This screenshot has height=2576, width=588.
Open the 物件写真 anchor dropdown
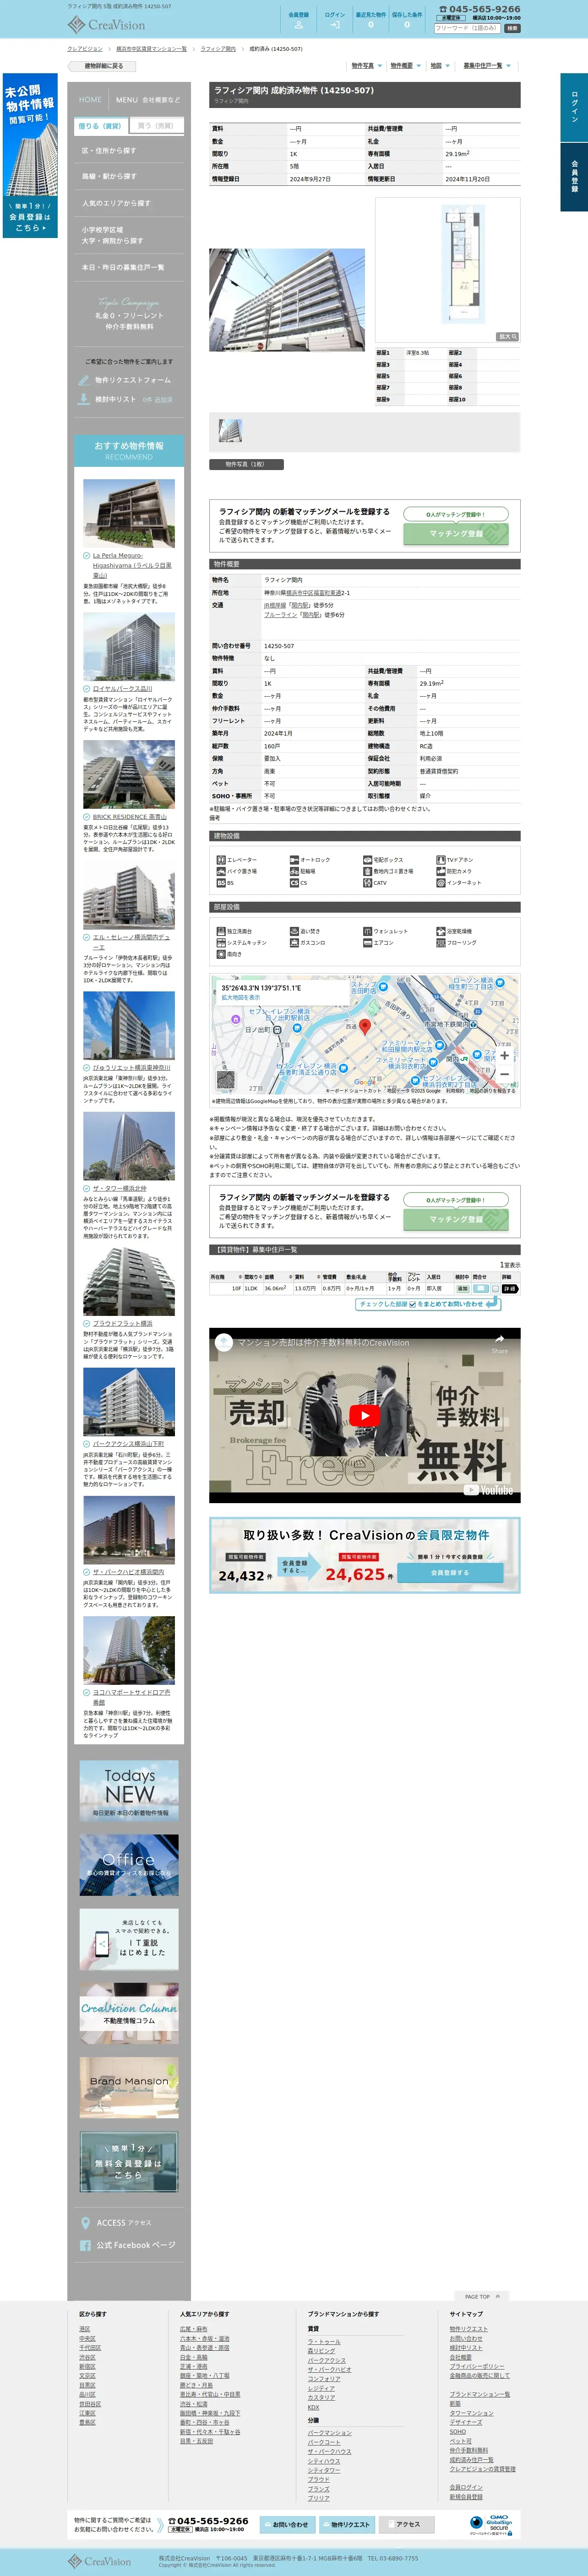tap(366, 66)
